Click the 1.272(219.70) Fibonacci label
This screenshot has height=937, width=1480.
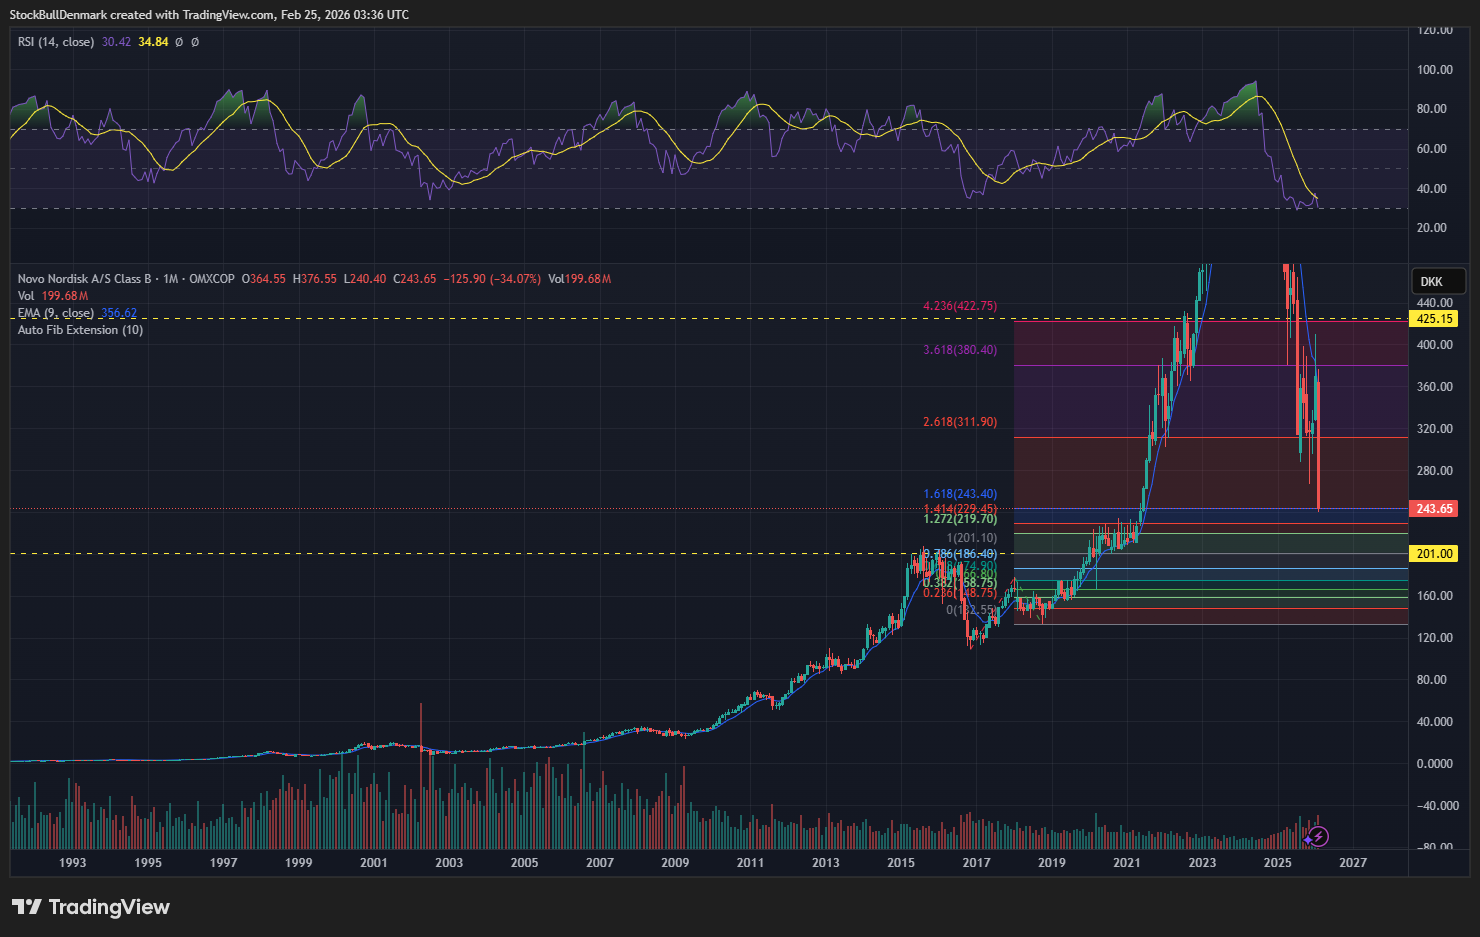coord(959,519)
